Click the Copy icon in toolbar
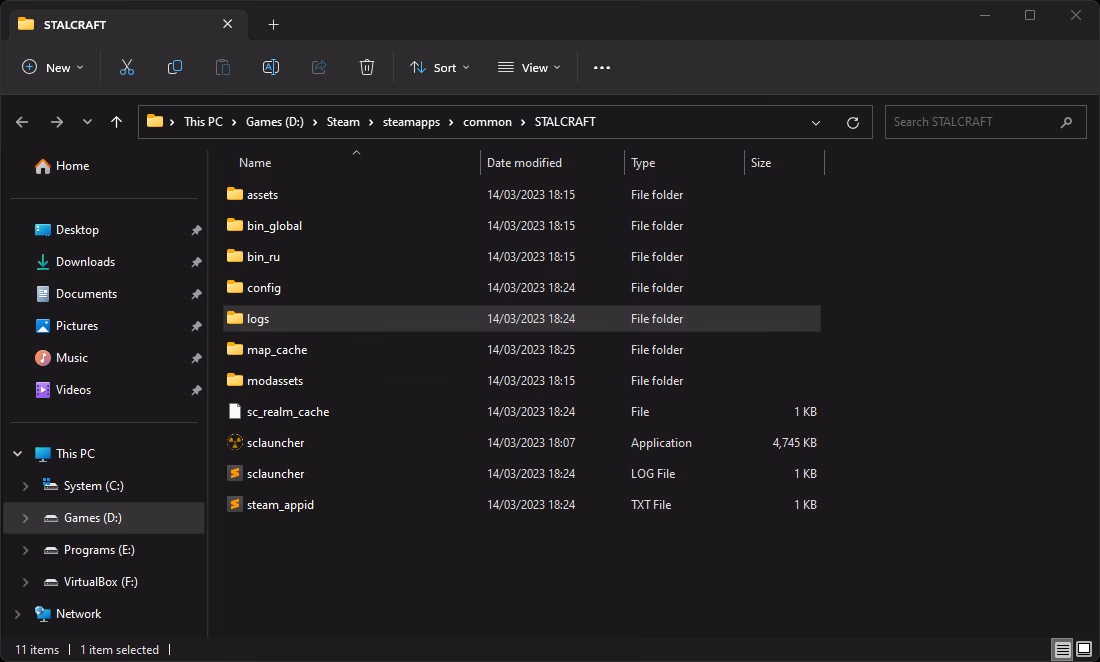This screenshot has width=1100, height=662. [x=175, y=67]
